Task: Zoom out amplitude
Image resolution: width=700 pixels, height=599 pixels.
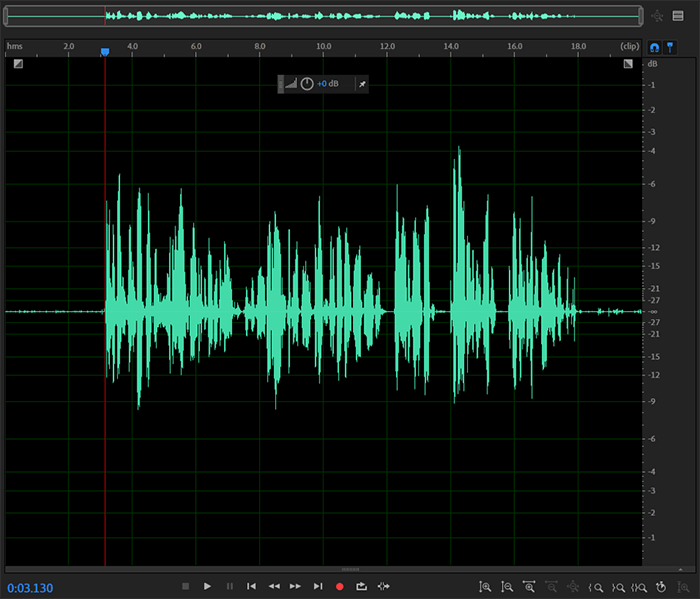Action: click(507, 587)
